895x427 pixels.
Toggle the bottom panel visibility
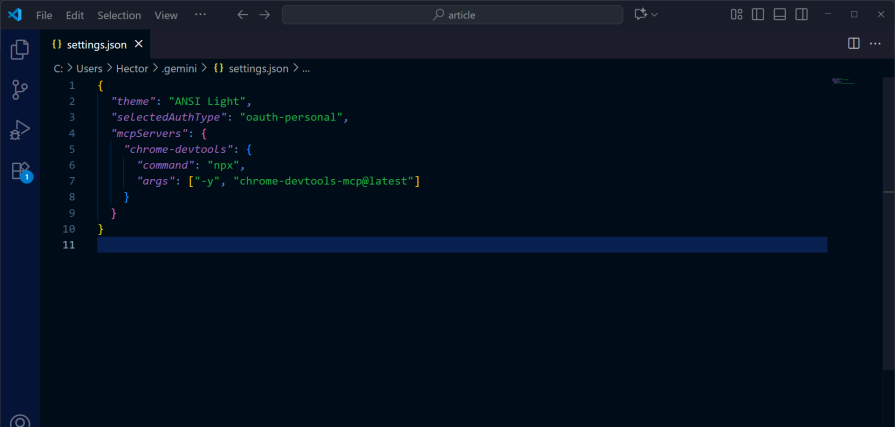pos(780,15)
